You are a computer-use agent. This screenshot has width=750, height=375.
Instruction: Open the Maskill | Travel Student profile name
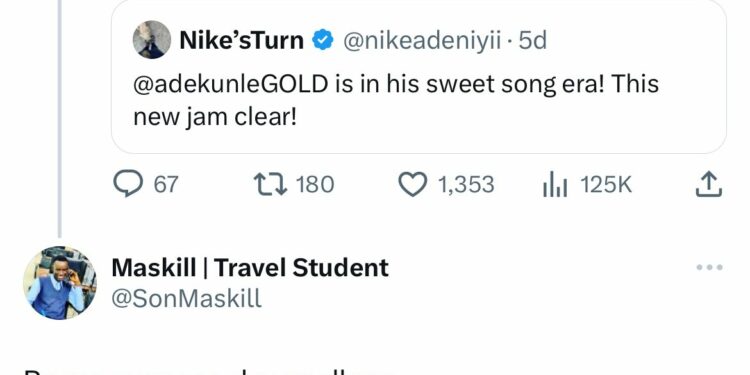(250, 267)
